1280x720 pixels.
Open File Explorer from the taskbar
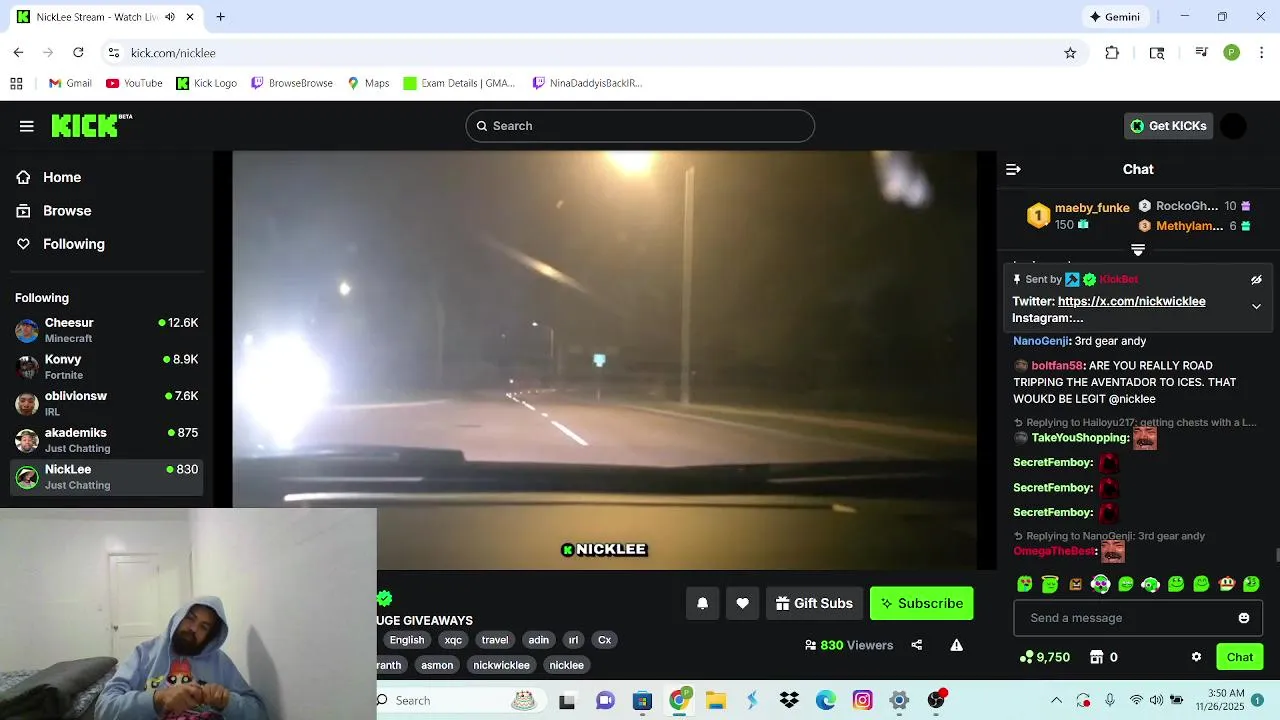[x=715, y=700]
